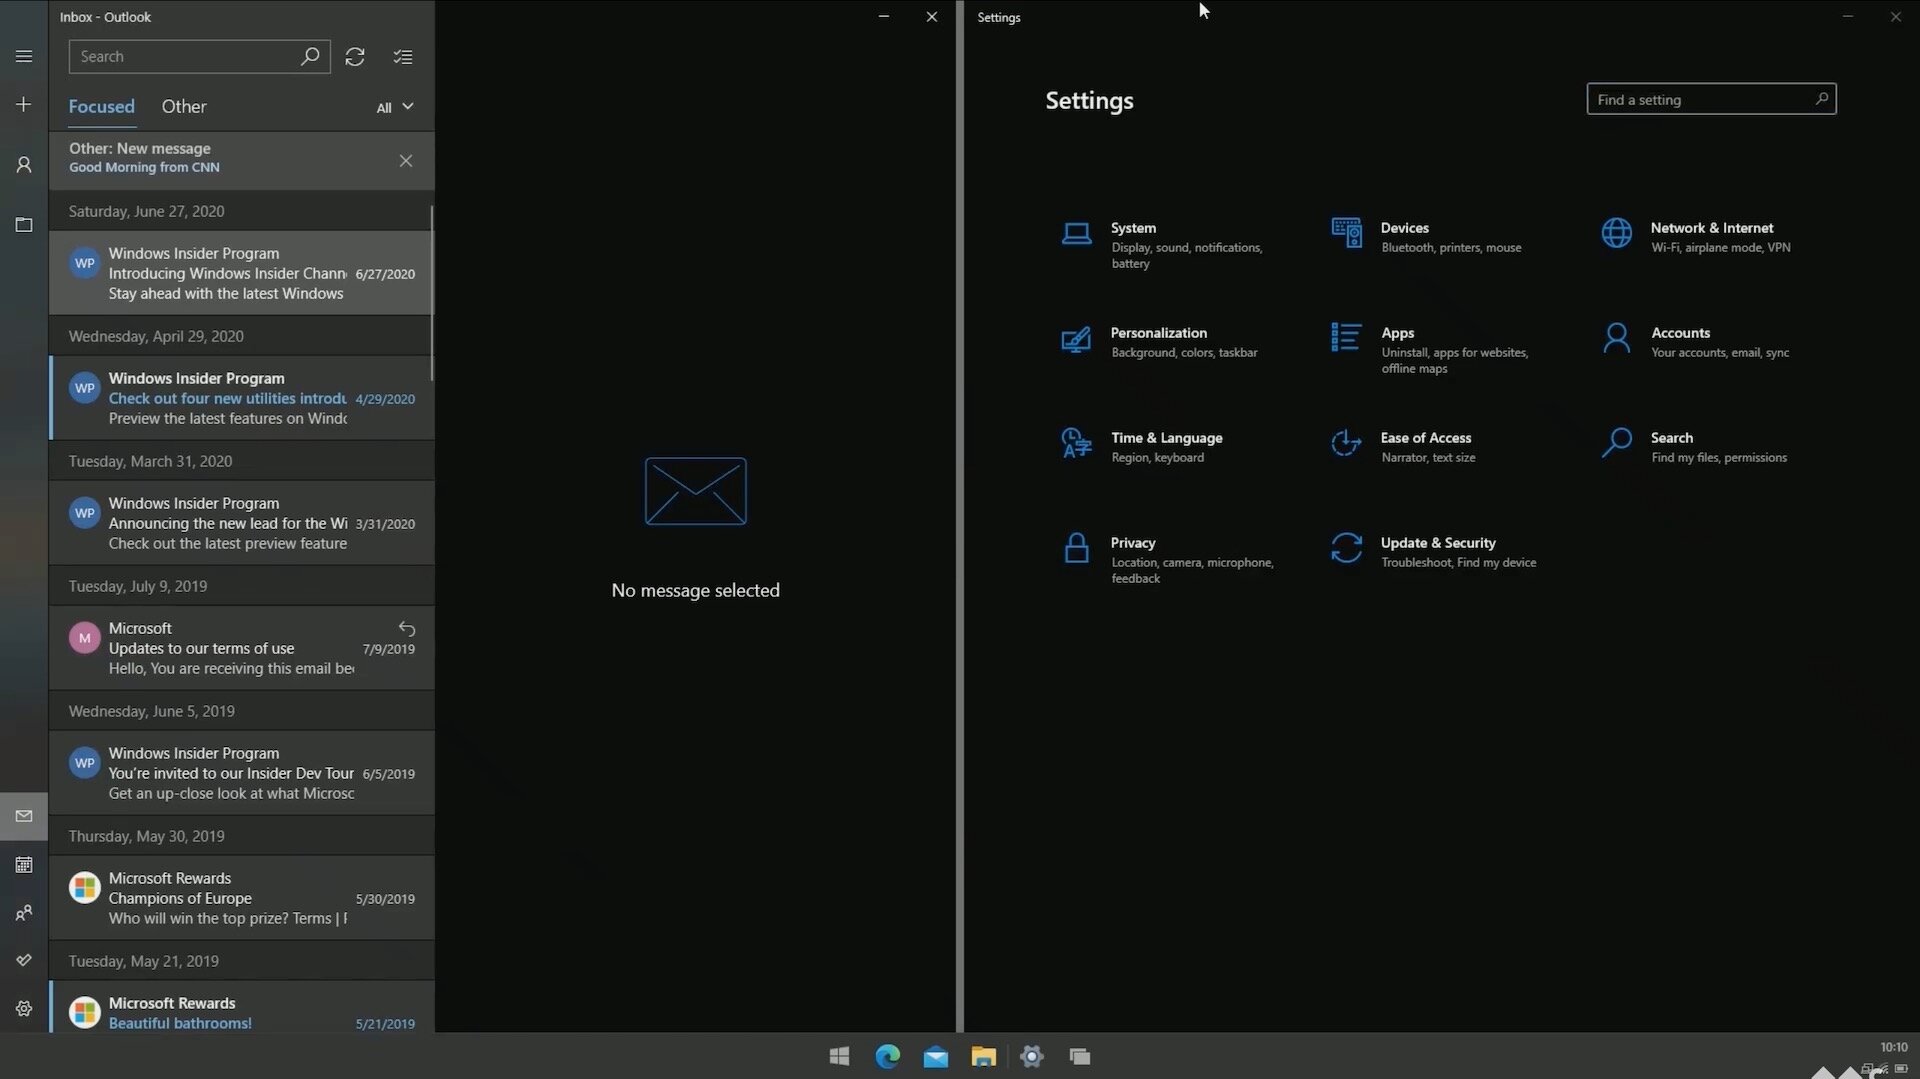Open Outlook mail settings gear
The image size is (1920, 1079).
coord(24,1009)
